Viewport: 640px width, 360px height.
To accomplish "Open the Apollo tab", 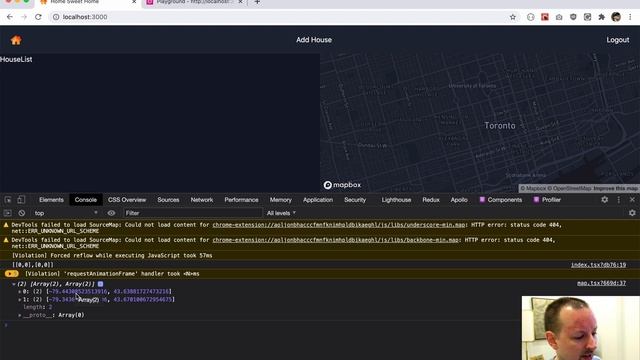I will [x=459, y=200].
